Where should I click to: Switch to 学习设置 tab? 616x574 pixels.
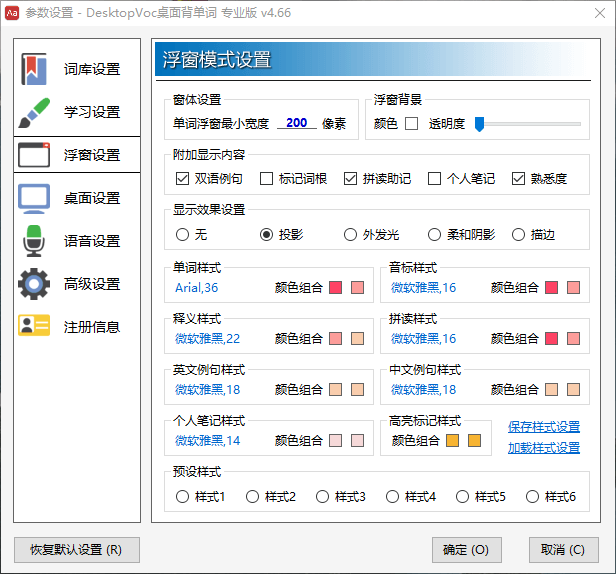tap(77, 112)
